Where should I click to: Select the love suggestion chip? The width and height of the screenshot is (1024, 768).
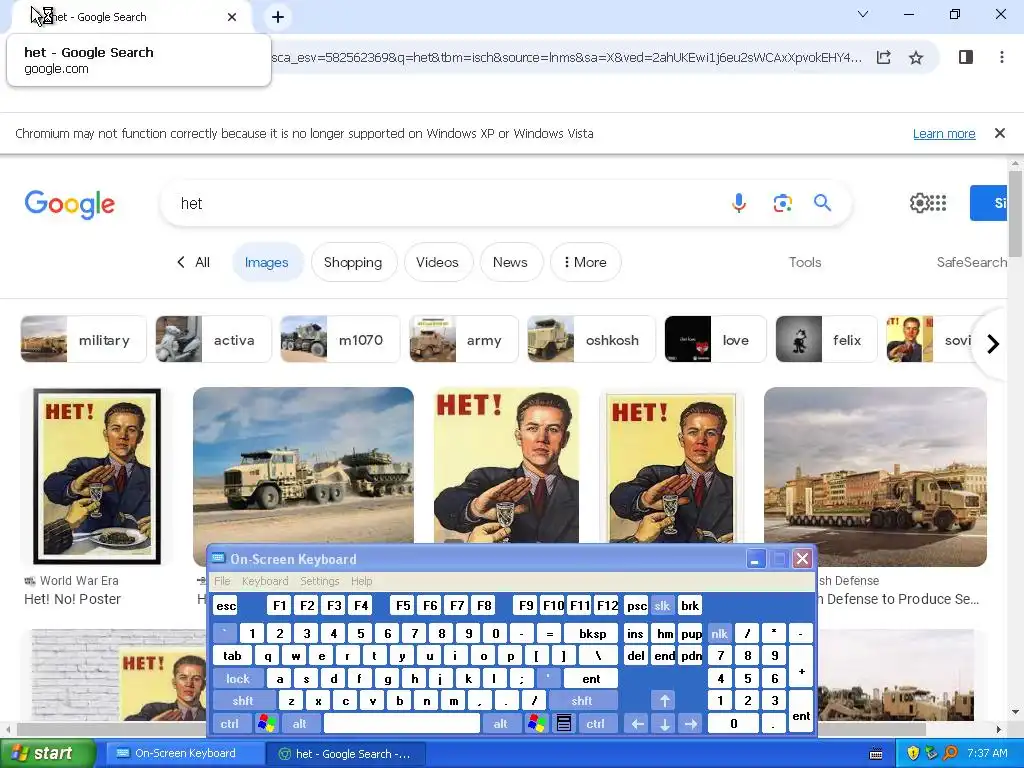pos(715,339)
